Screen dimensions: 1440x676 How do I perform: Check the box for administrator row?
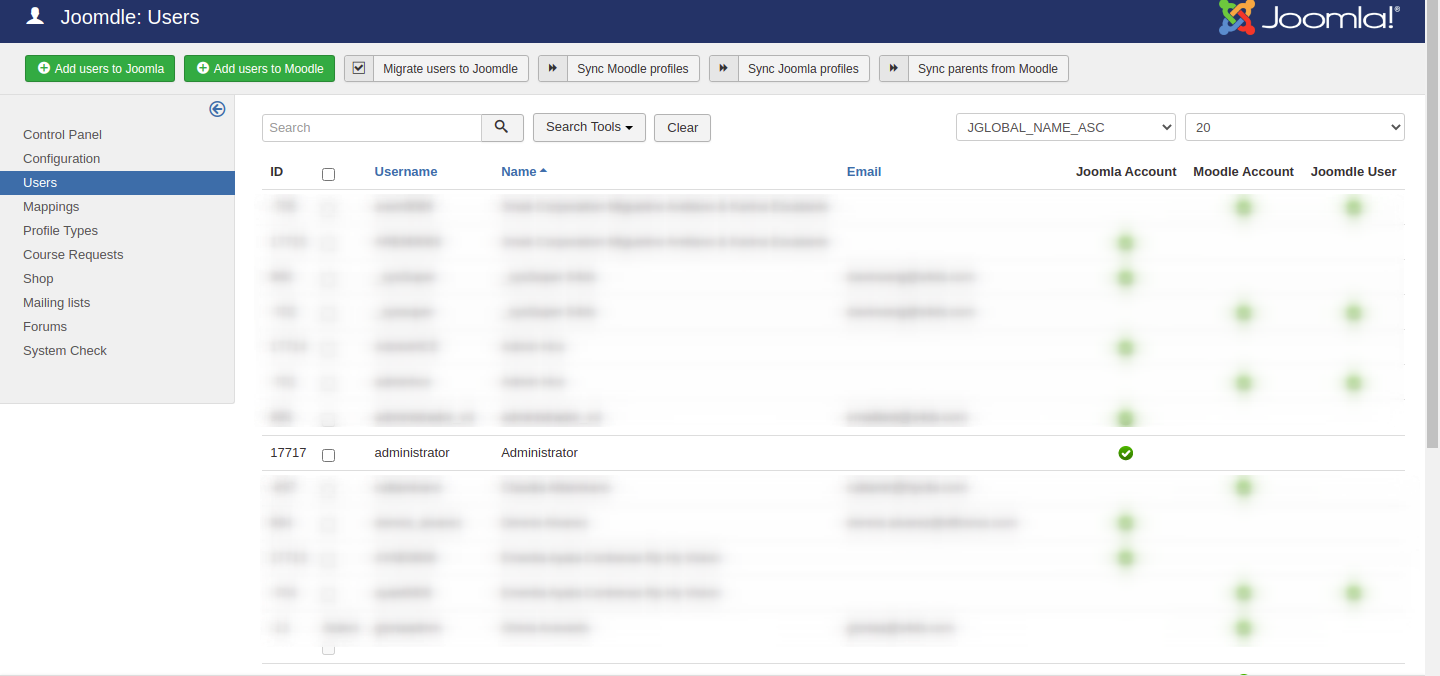[x=328, y=455]
